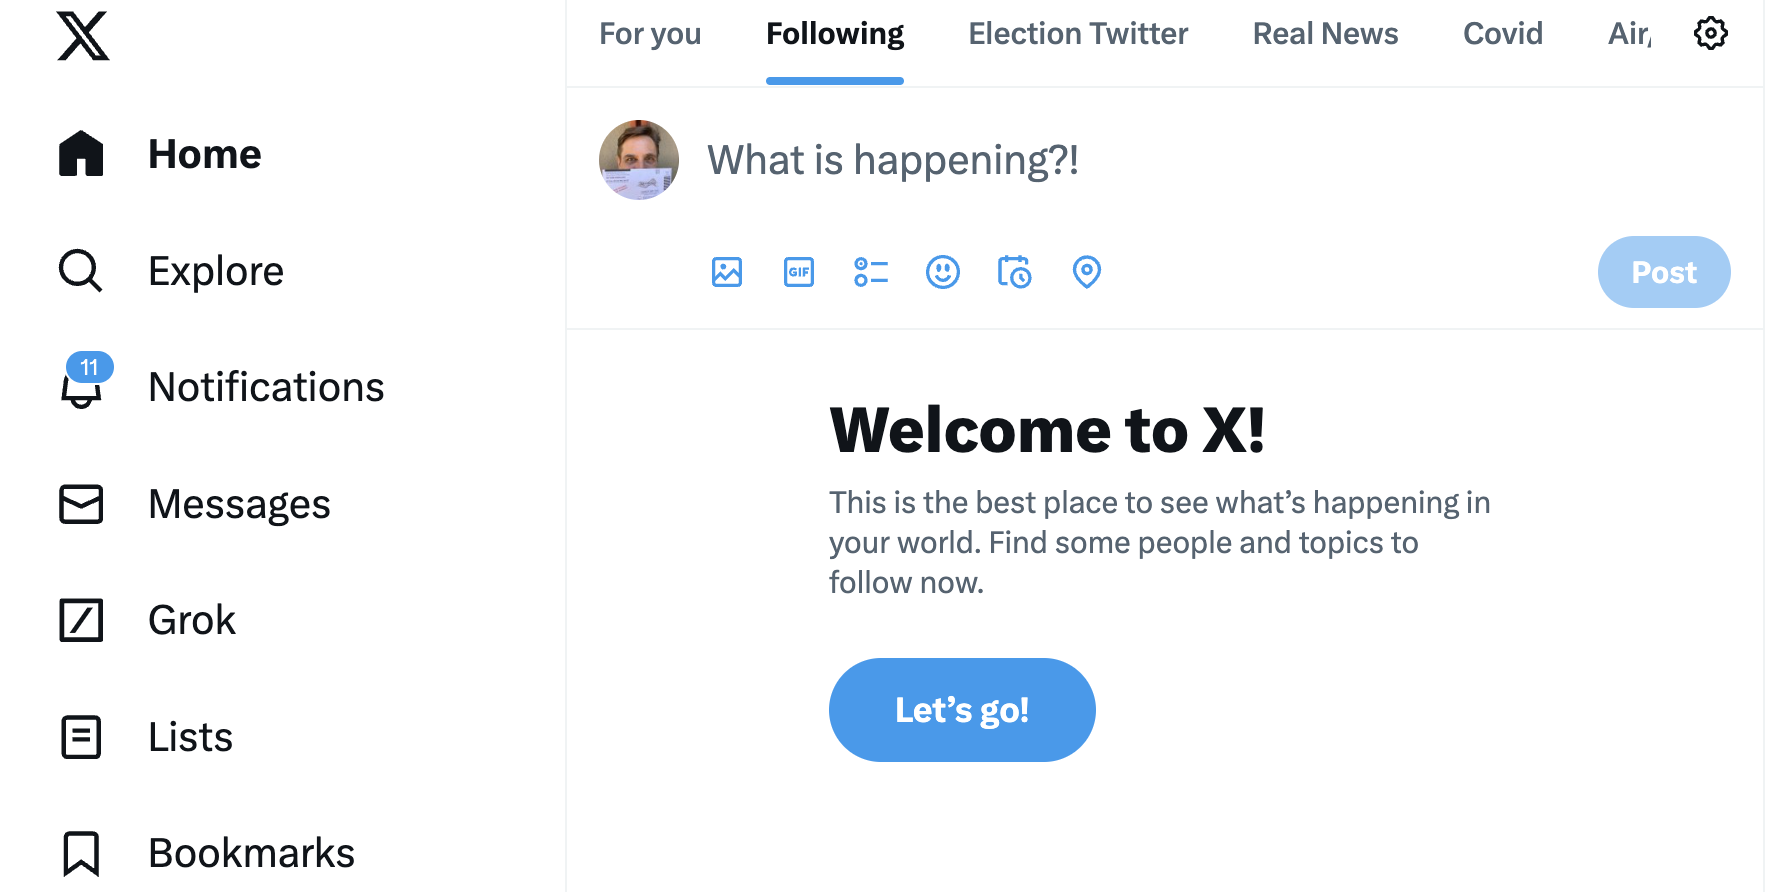Switch to the Covid tab

tap(1502, 34)
